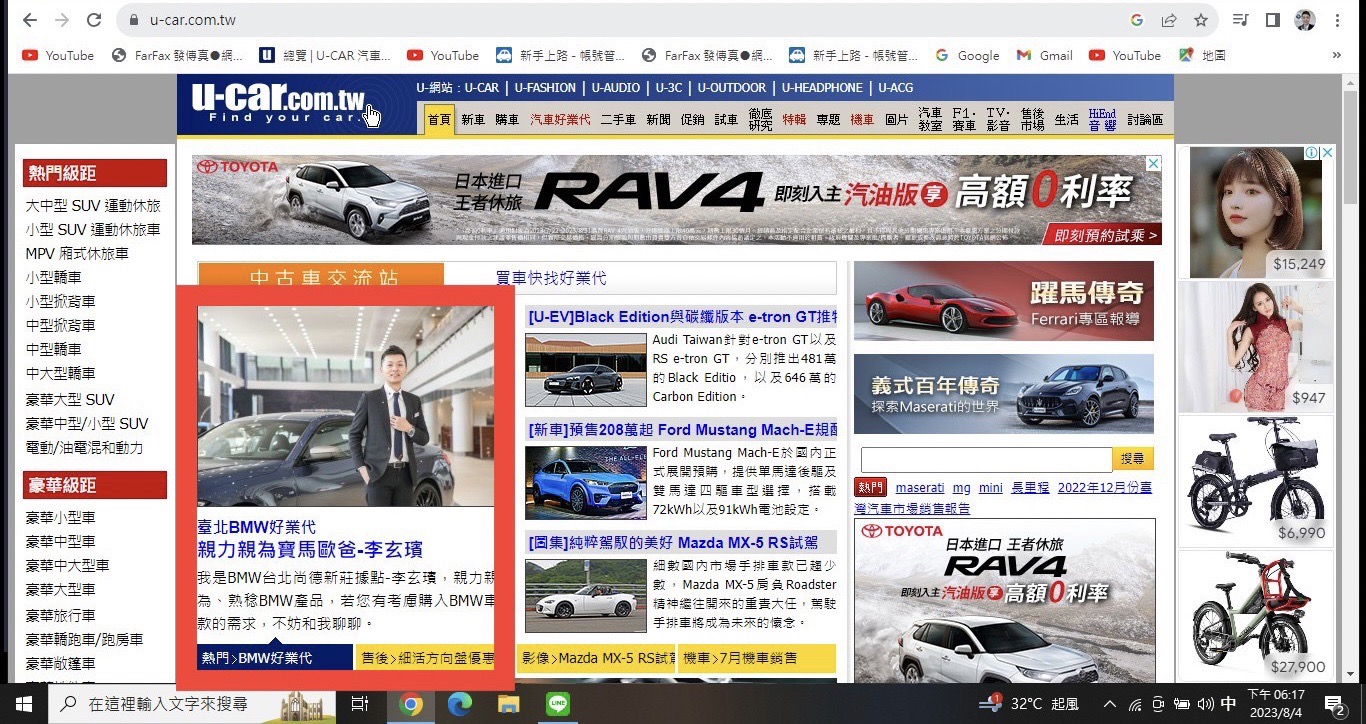Open the Mazda MX-5 RS thumbnail
This screenshot has height=724, width=1366.
[586, 596]
